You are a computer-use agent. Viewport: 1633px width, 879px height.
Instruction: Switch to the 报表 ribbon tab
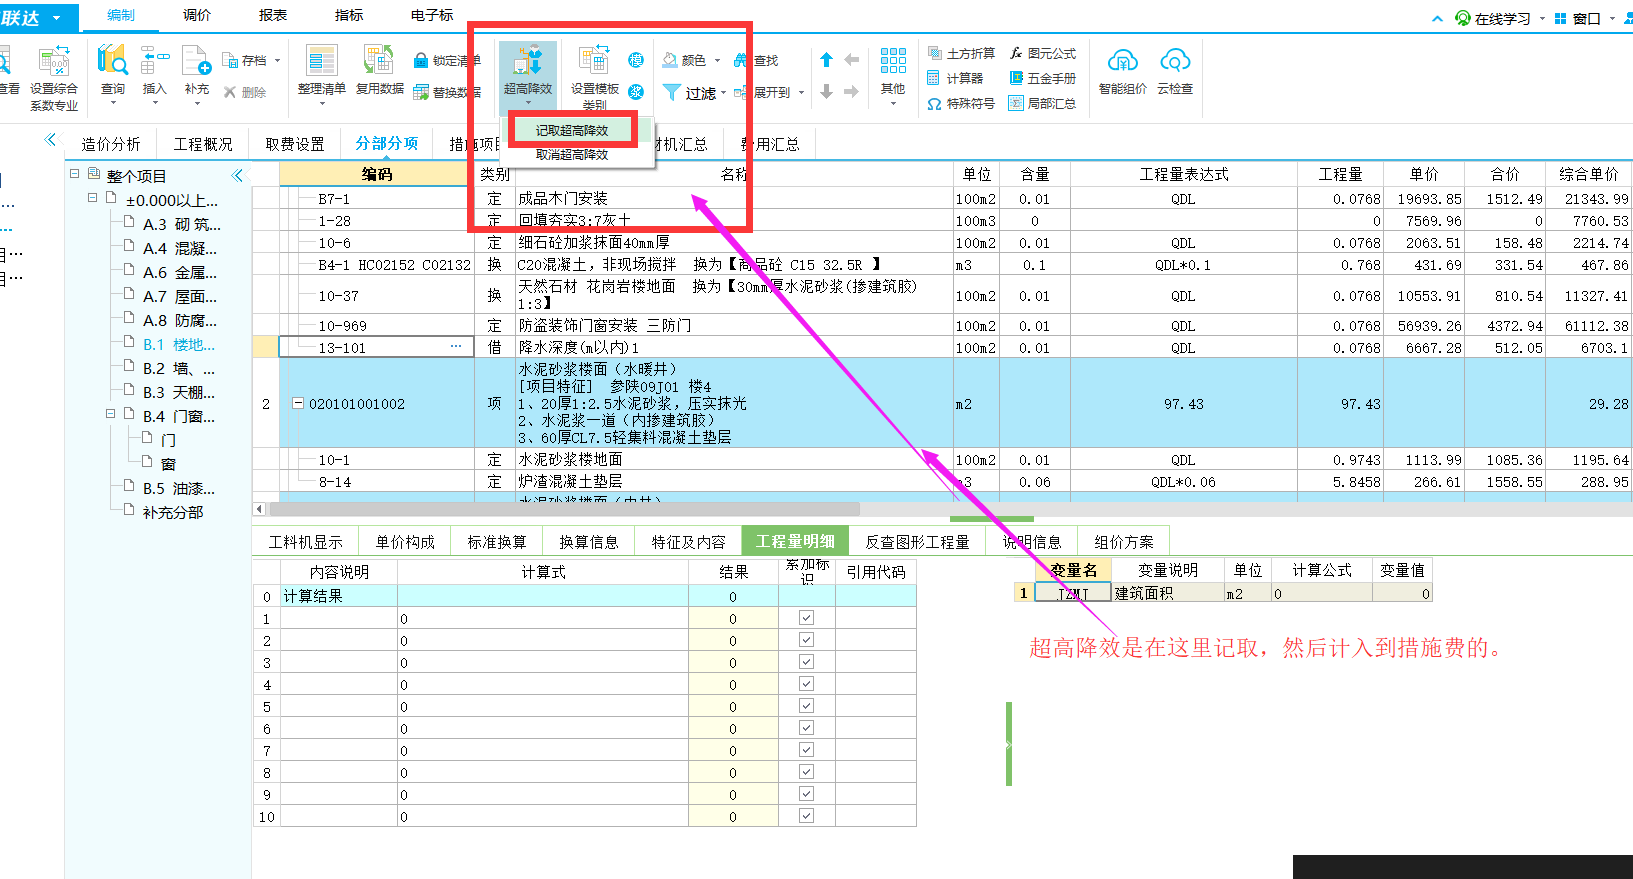273,15
